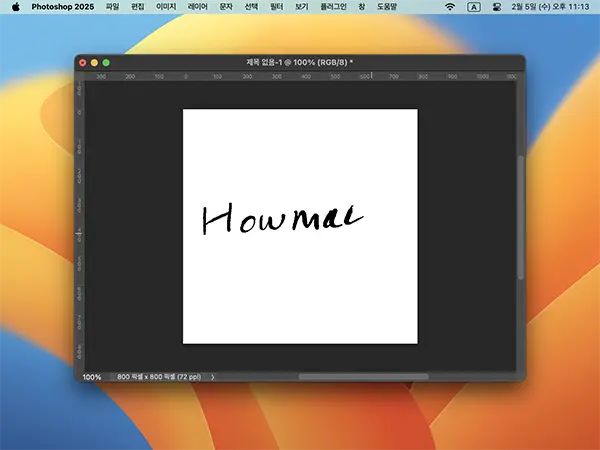Open the Apple menu
600x450 pixels.
pyautogui.click(x=16, y=7)
